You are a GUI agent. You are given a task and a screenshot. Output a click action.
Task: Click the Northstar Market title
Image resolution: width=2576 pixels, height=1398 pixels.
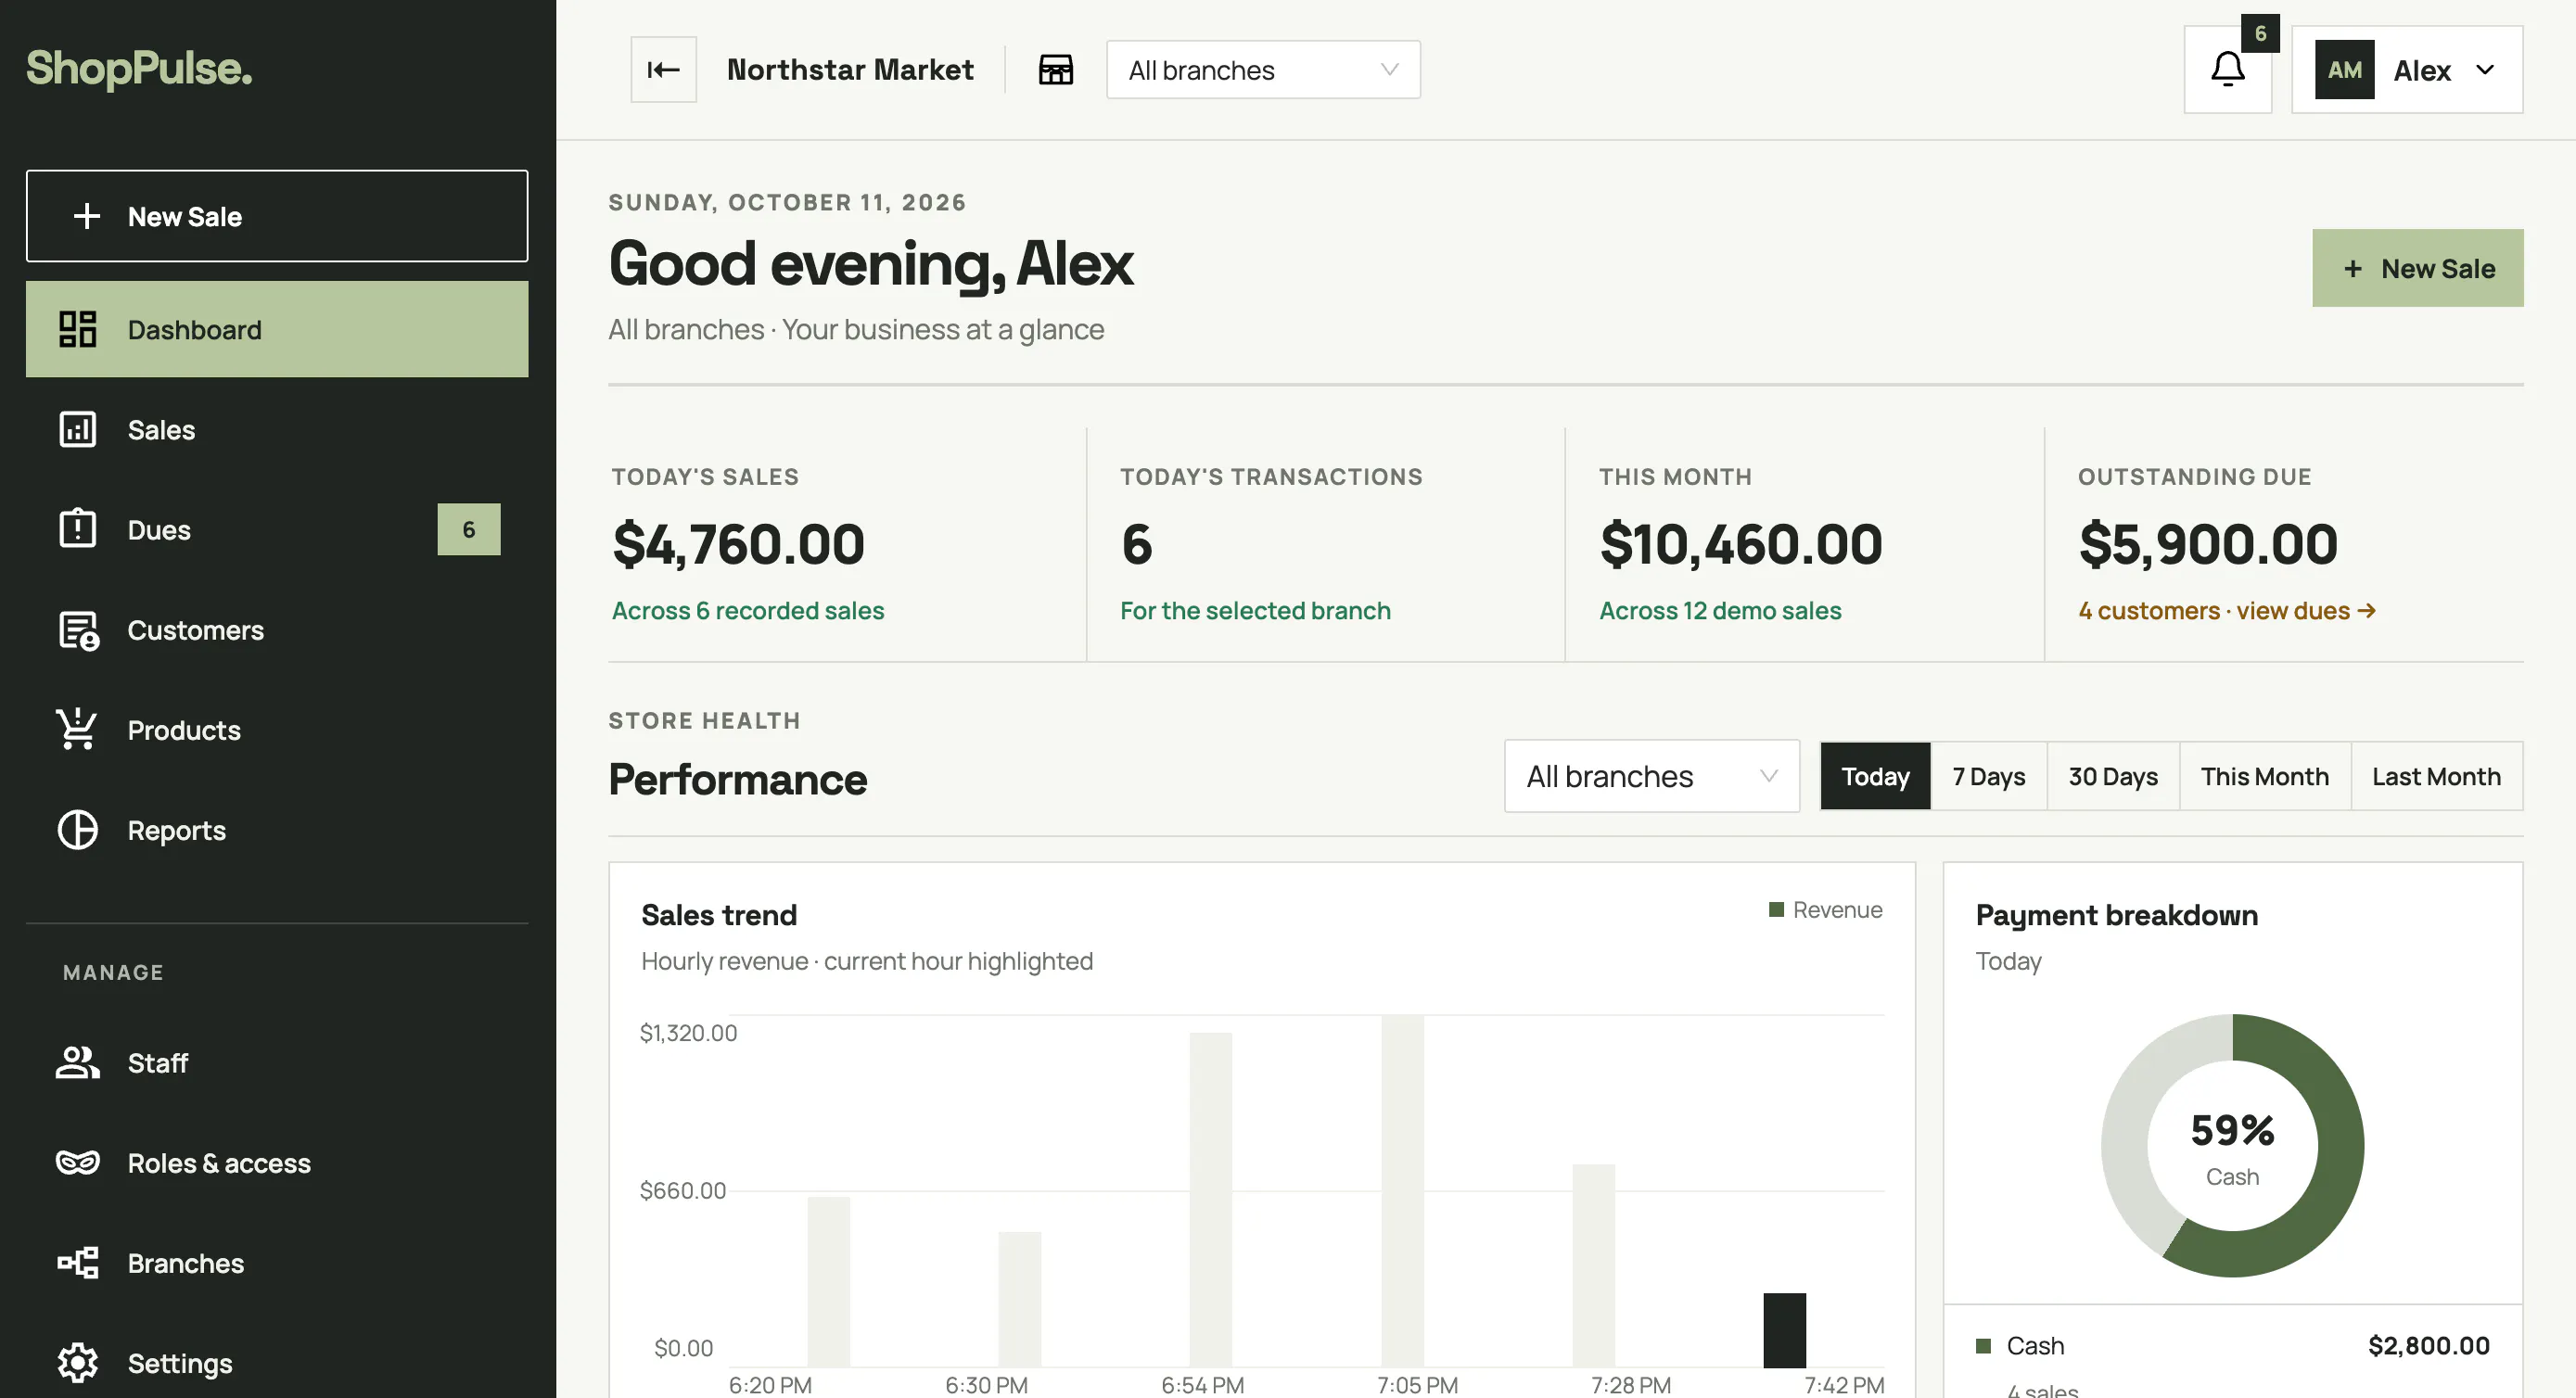850,69
